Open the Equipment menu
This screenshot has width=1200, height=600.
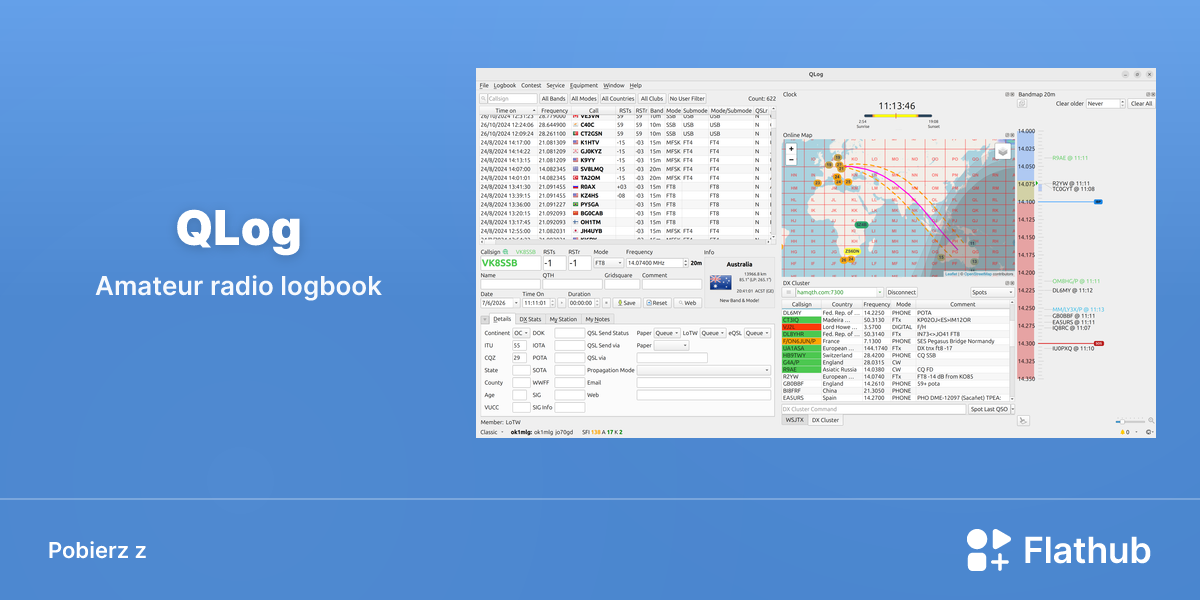click(584, 86)
